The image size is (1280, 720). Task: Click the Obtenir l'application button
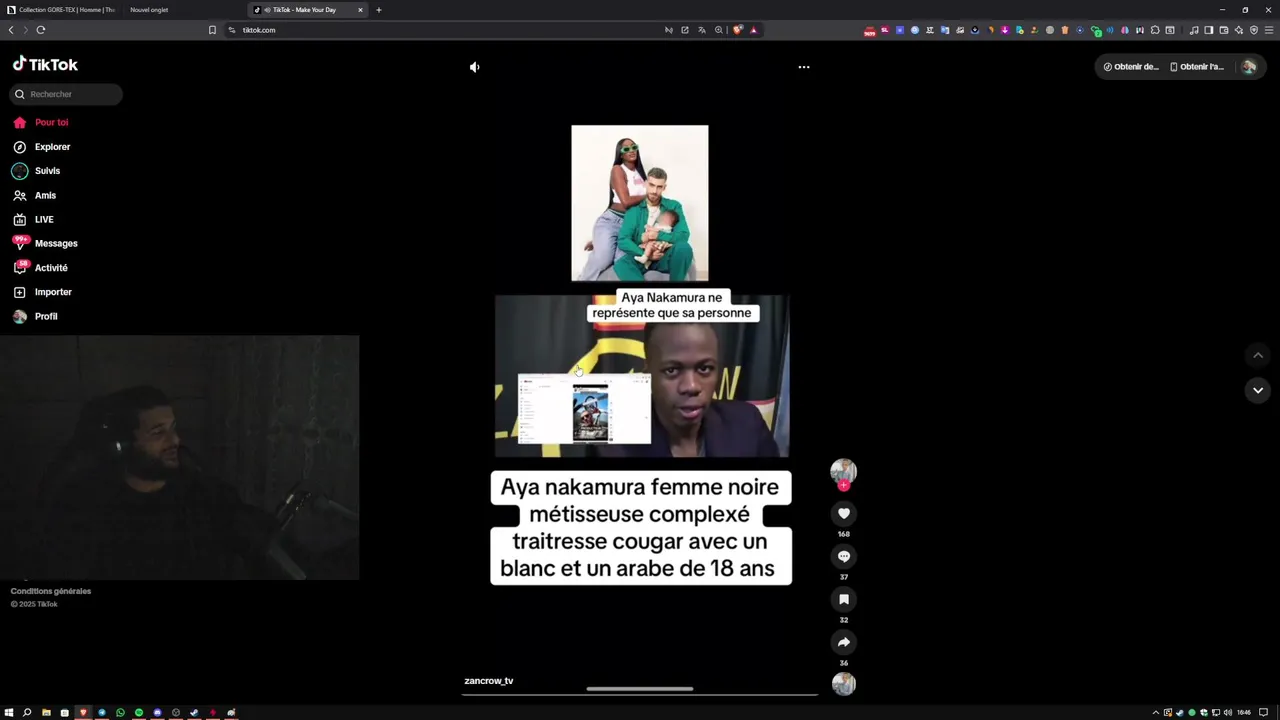[x=1197, y=67]
